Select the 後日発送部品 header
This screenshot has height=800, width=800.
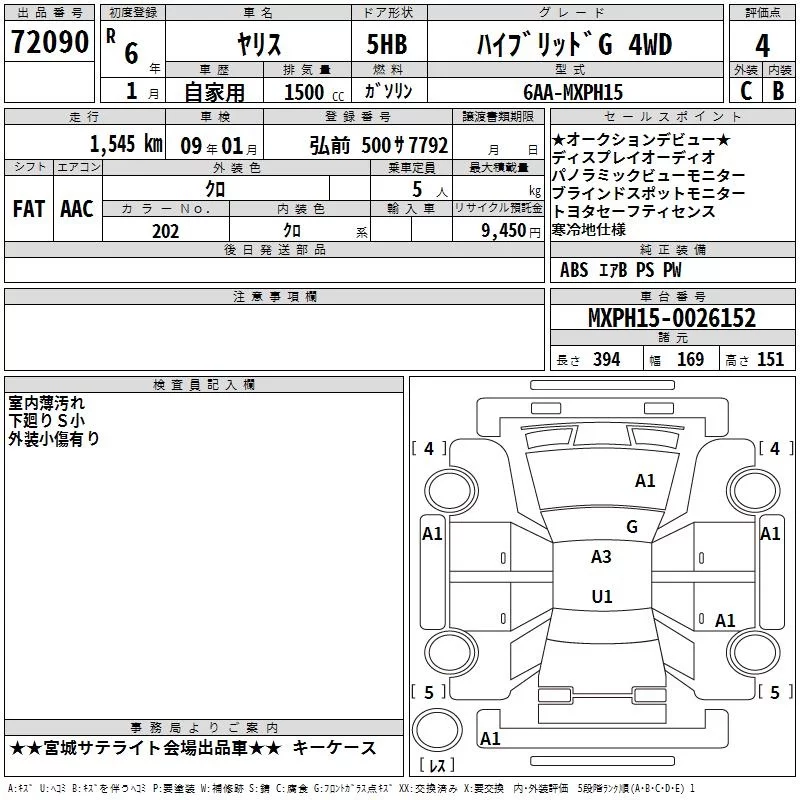[x=274, y=249]
